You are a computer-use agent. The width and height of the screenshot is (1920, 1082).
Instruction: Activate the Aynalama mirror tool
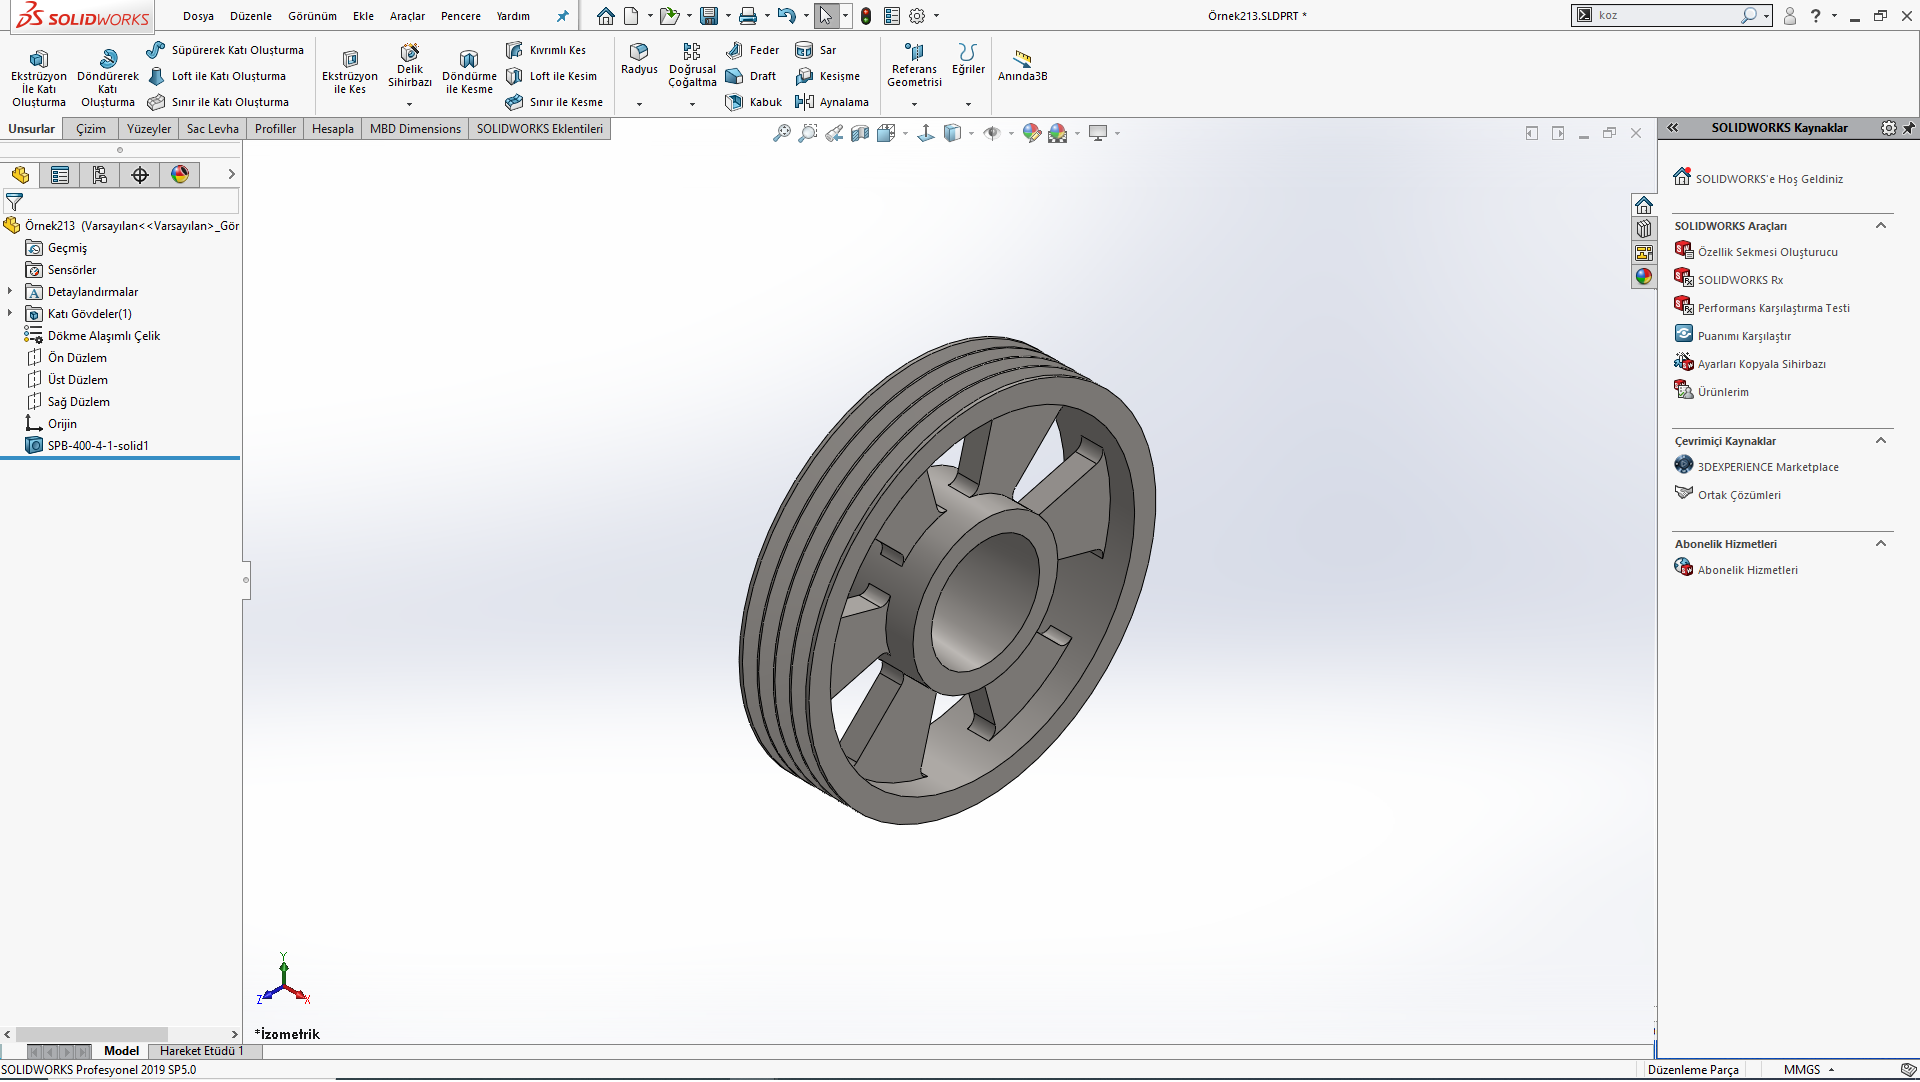[832, 102]
